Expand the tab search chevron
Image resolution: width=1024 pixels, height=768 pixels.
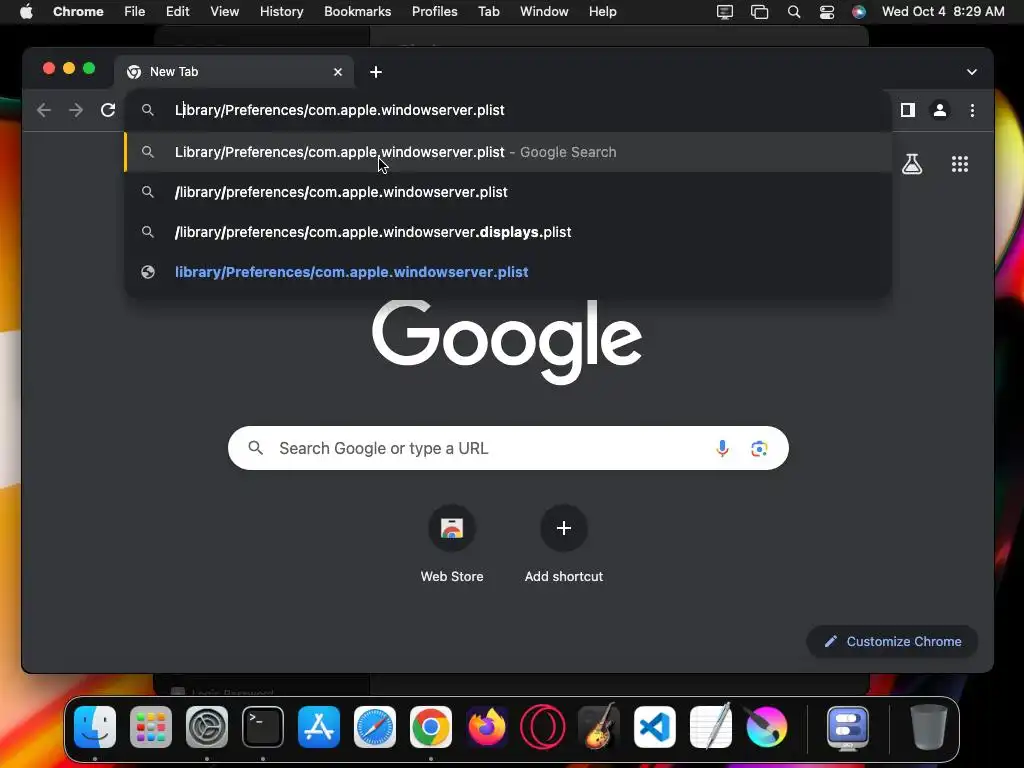click(x=972, y=72)
